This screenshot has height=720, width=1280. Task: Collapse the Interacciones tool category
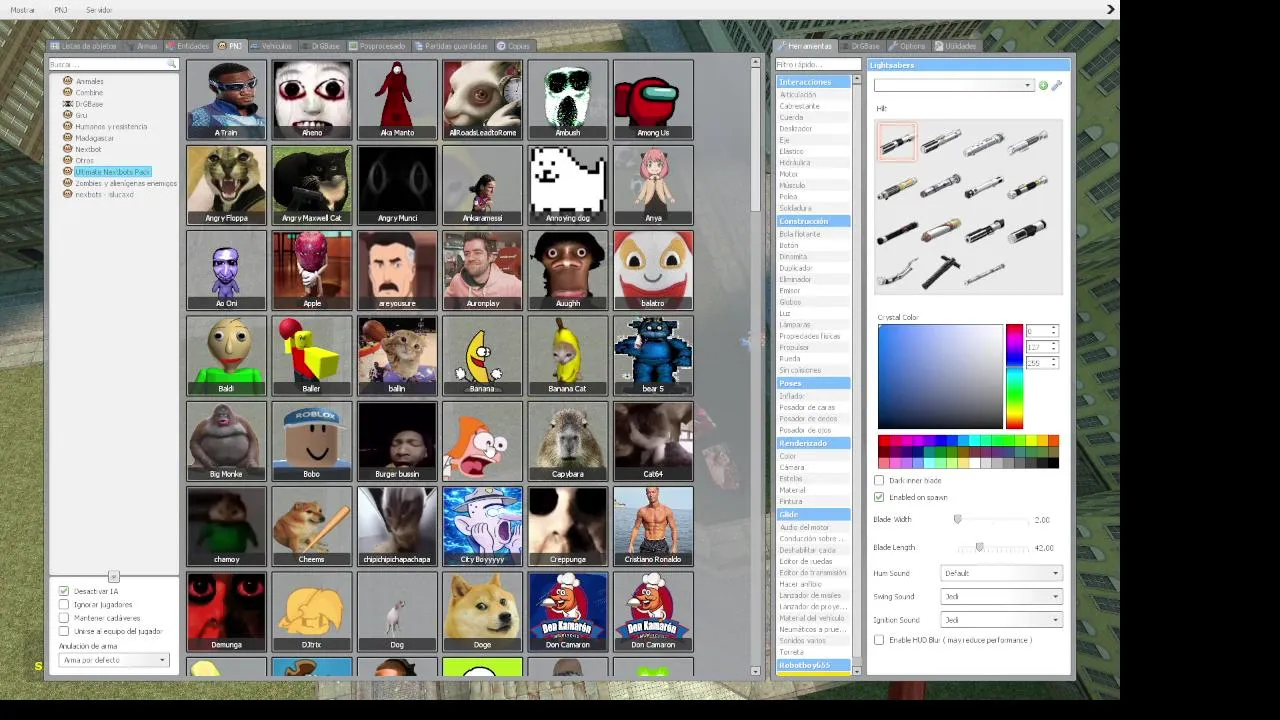click(x=813, y=82)
